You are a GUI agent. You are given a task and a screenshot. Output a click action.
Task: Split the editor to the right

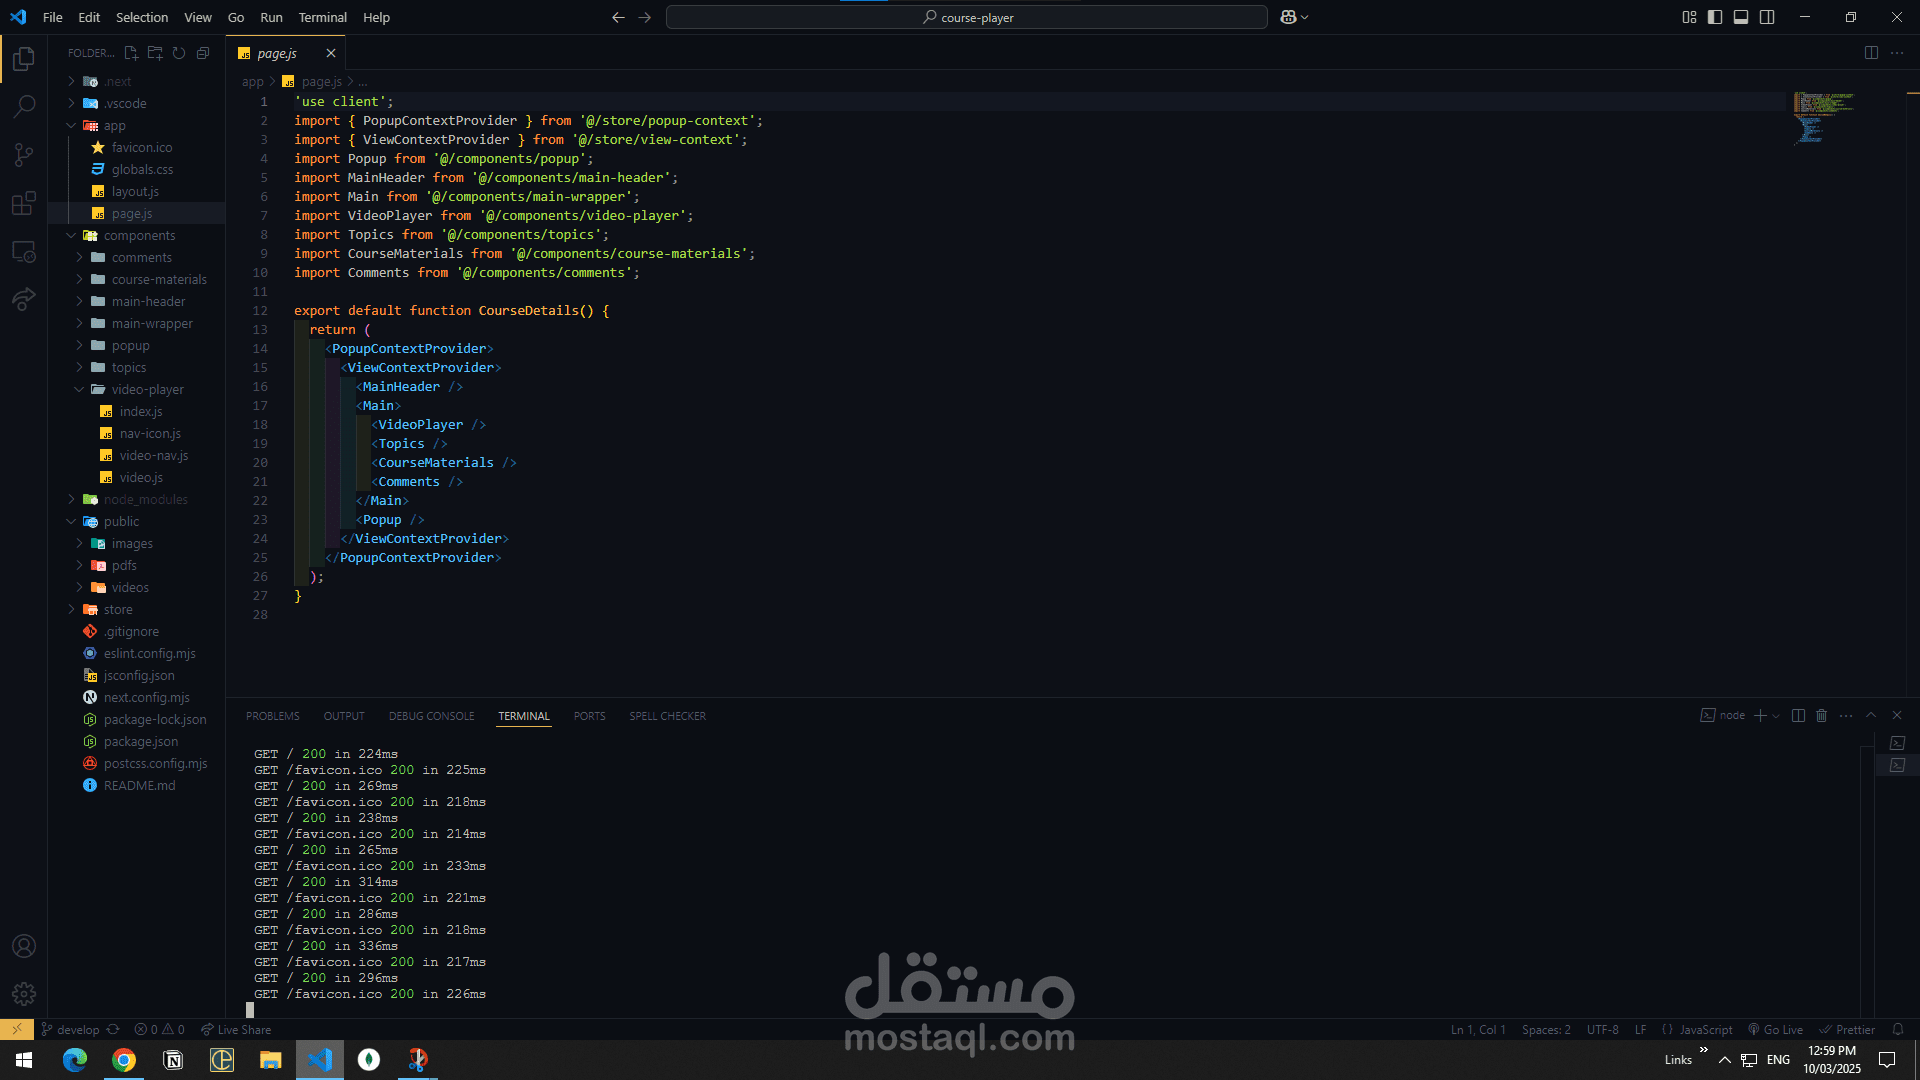click(1871, 53)
